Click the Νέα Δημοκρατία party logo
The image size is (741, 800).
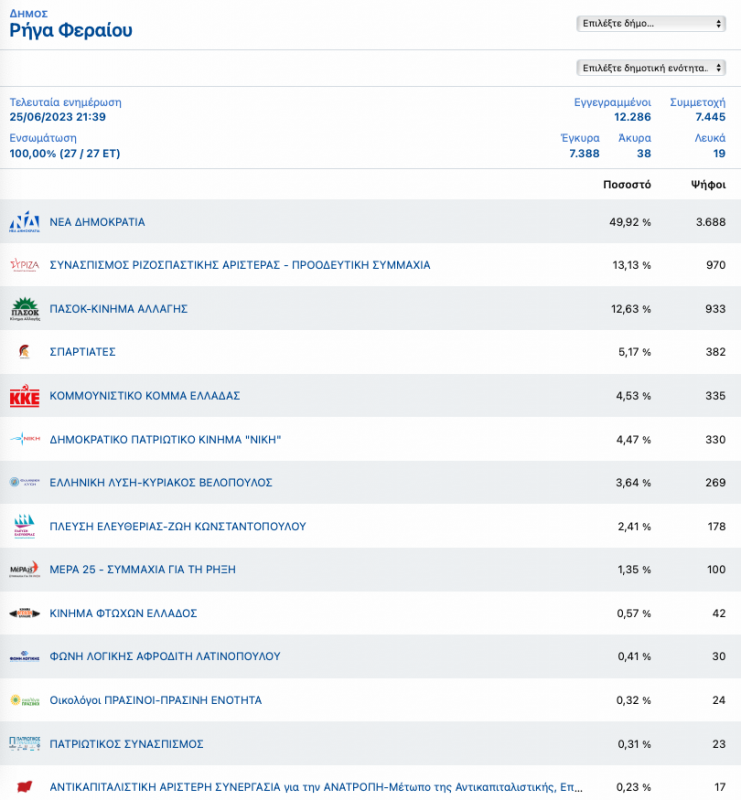coord(24,222)
